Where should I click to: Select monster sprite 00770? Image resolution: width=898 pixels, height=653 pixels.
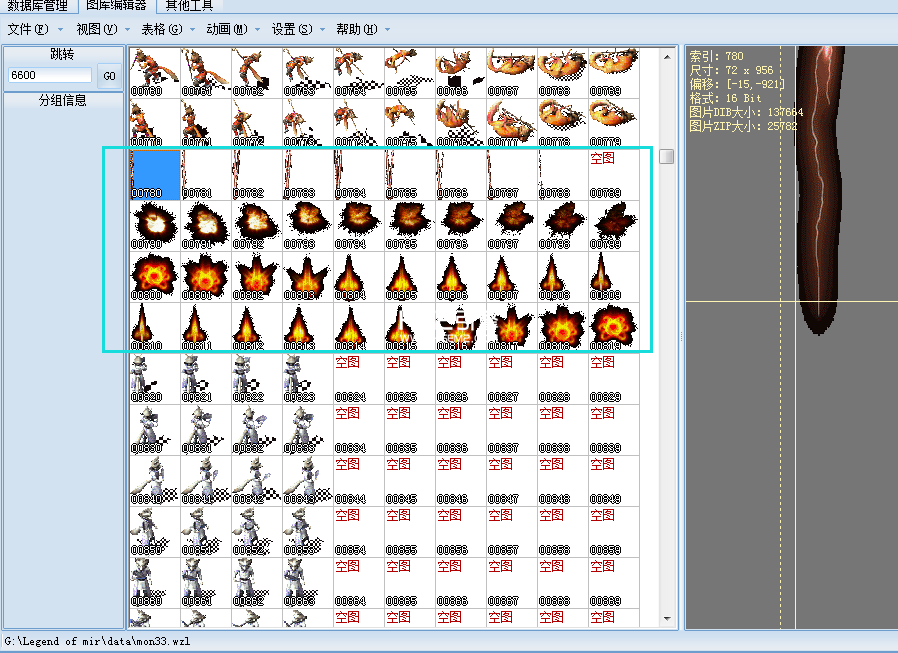pyautogui.click(x=155, y=124)
